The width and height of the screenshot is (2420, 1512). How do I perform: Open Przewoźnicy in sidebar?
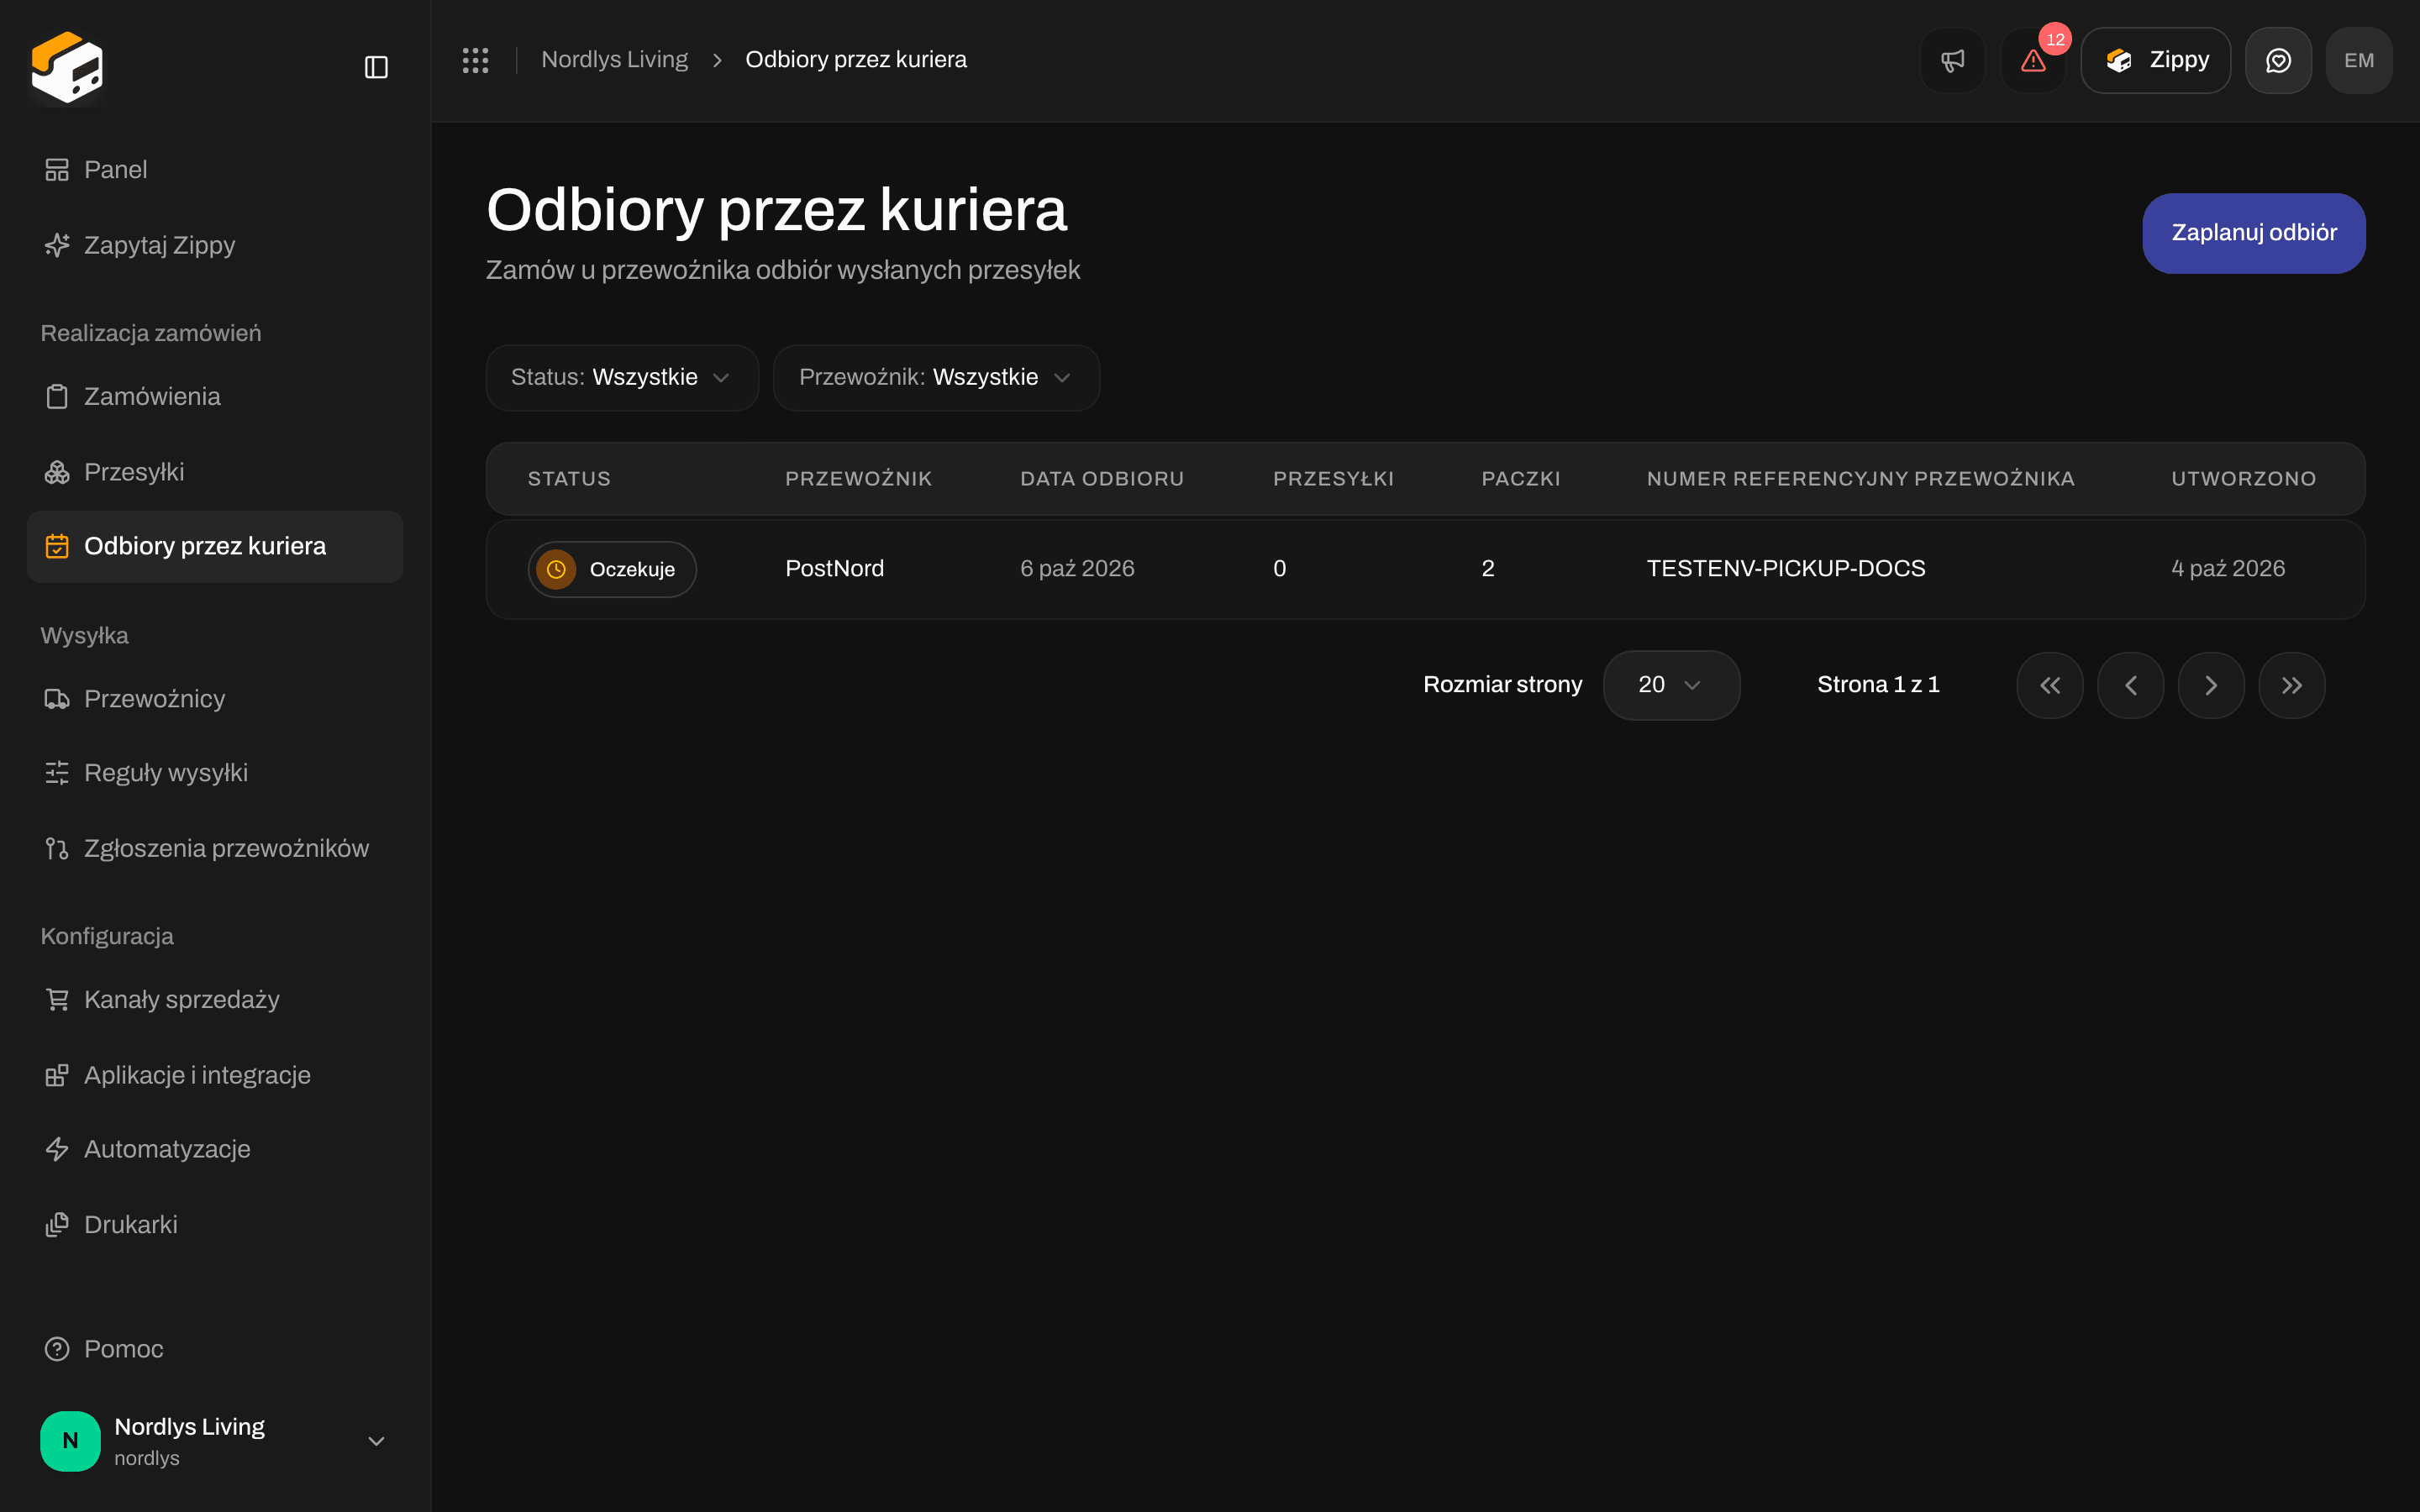[x=215, y=698]
